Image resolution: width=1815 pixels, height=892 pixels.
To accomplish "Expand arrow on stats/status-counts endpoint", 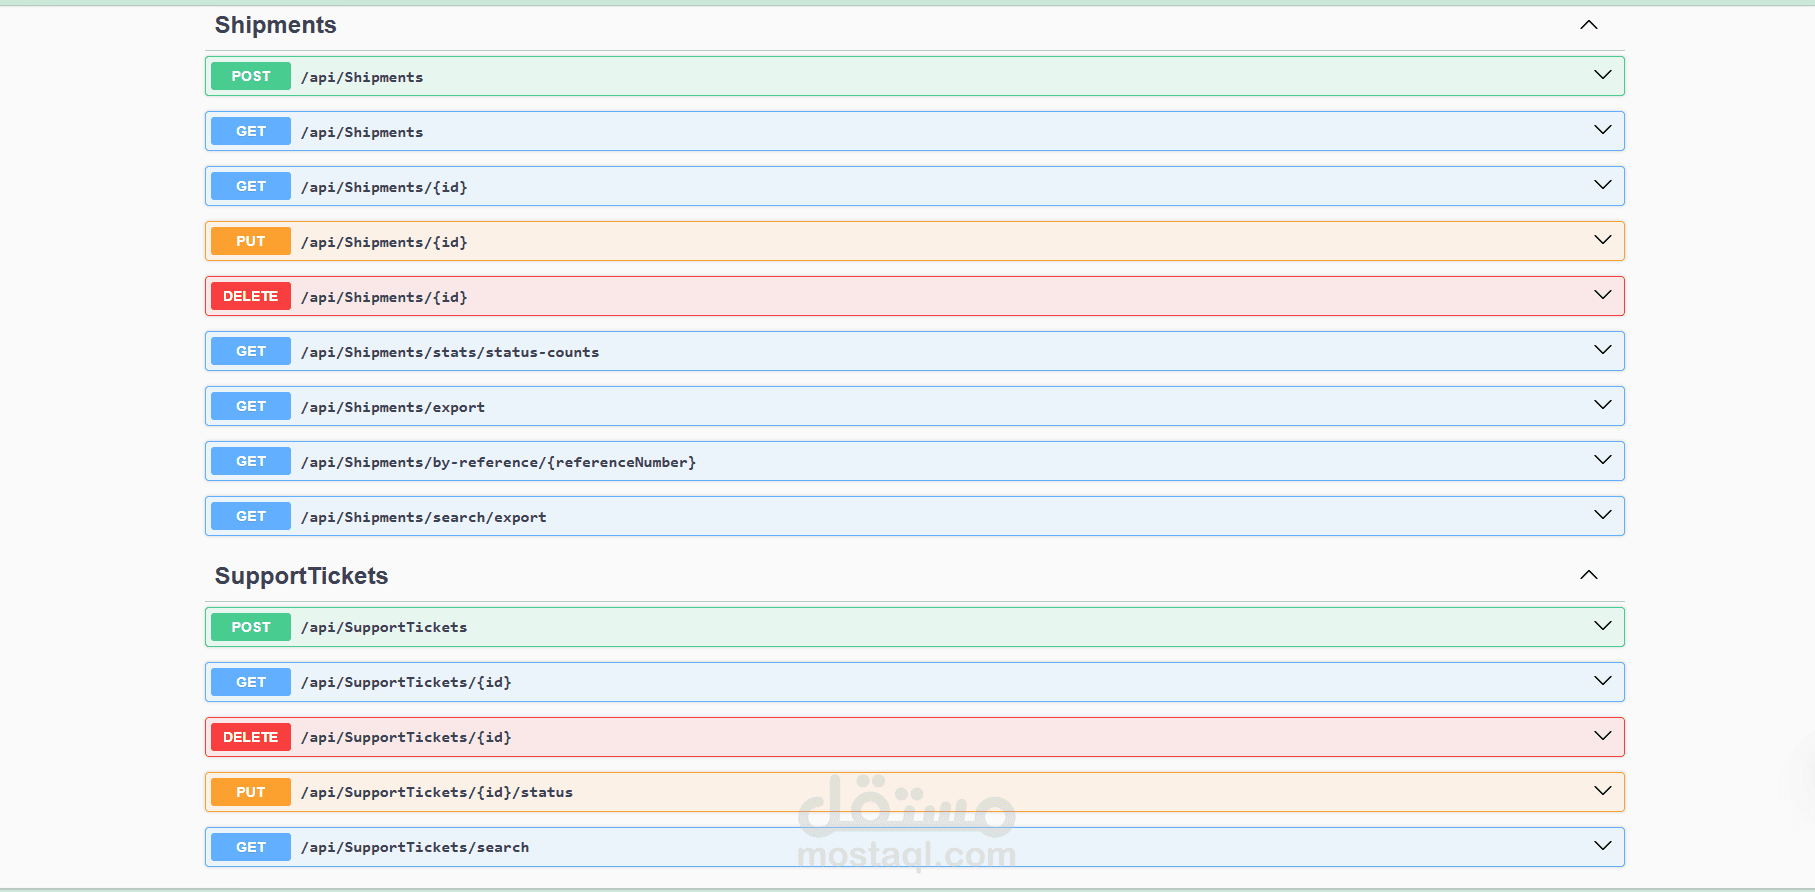I will [x=1602, y=350].
